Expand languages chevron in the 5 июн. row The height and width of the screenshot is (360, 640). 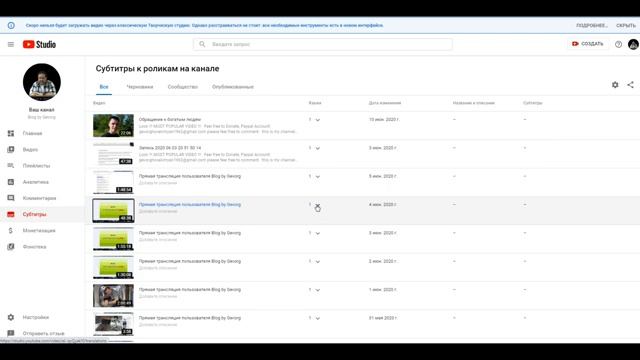(x=318, y=177)
